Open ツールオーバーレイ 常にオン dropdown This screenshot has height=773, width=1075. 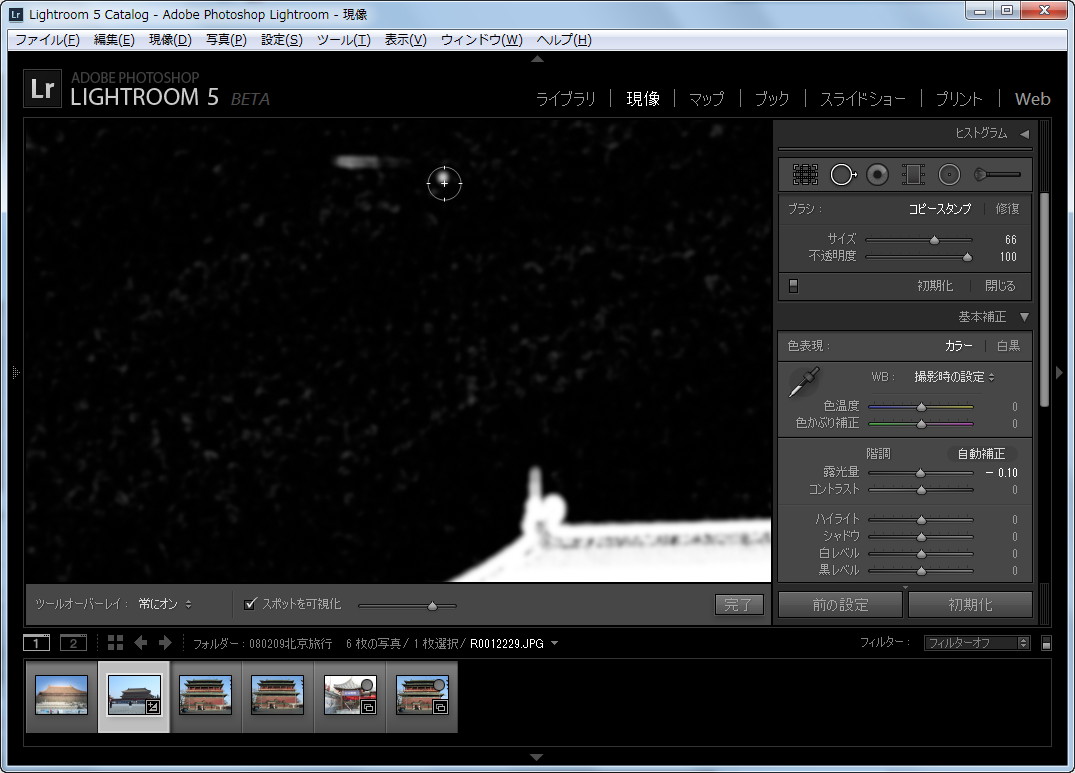pos(165,604)
